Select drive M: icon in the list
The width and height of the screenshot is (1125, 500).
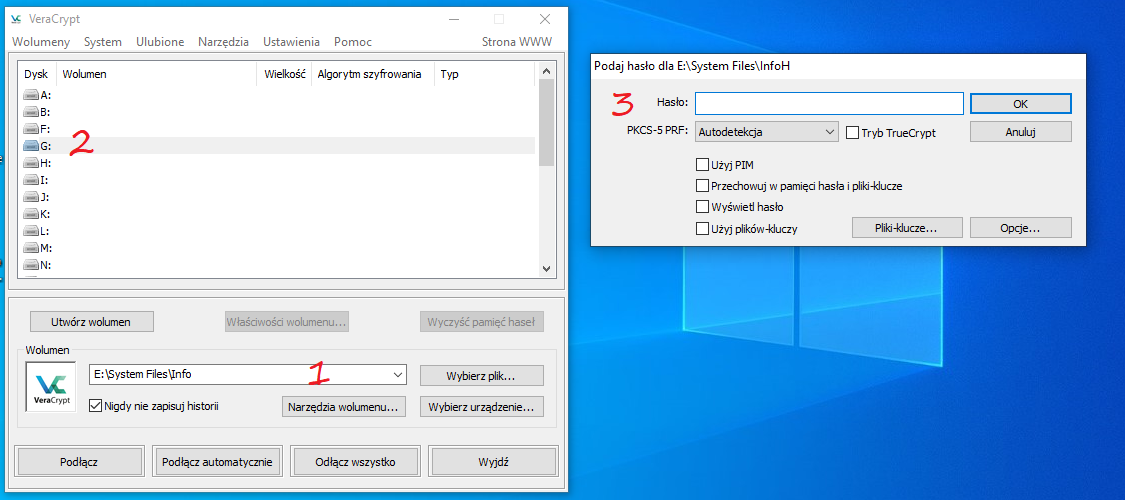(x=32, y=248)
